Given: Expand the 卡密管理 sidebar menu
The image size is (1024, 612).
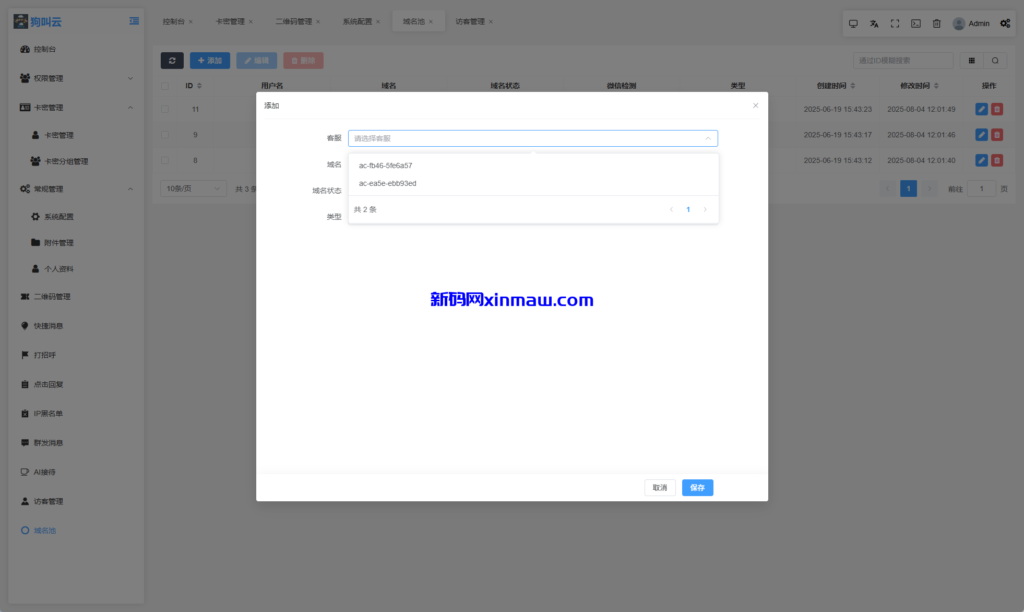Looking at the screenshot, I should pos(60,106).
